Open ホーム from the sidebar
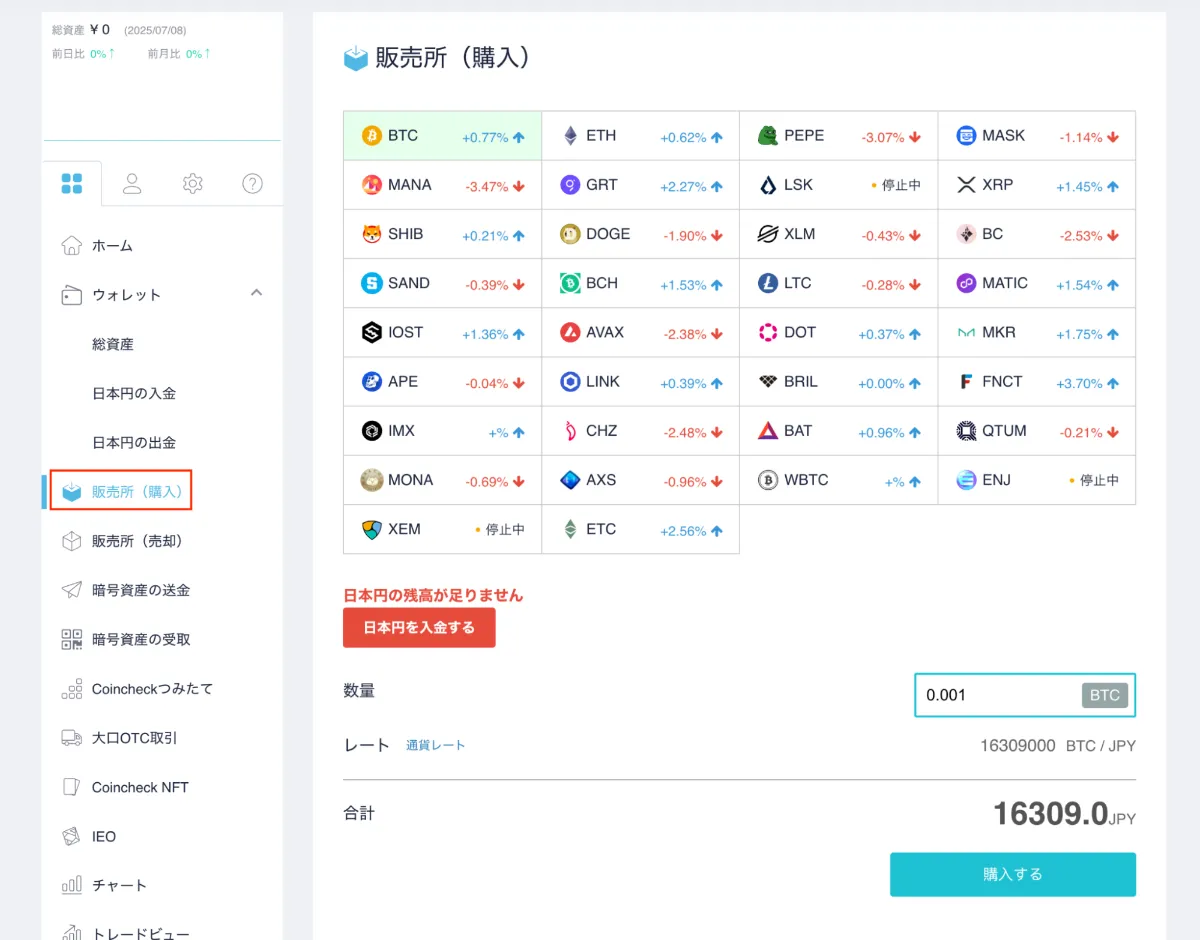The width and height of the screenshot is (1200, 940). pyautogui.click(x=111, y=245)
